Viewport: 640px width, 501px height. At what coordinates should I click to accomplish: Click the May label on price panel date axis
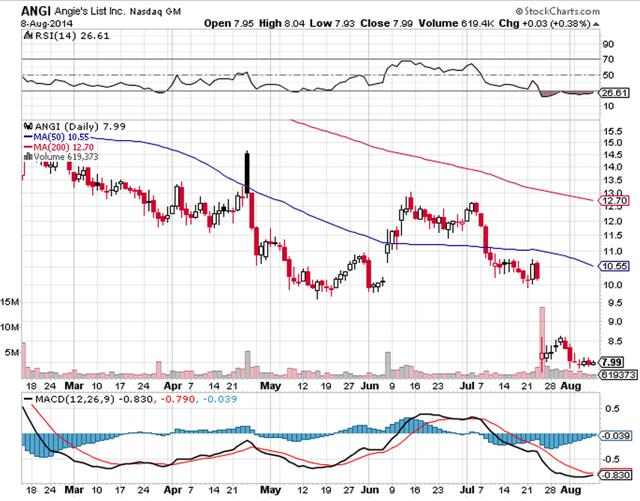[x=271, y=386]
